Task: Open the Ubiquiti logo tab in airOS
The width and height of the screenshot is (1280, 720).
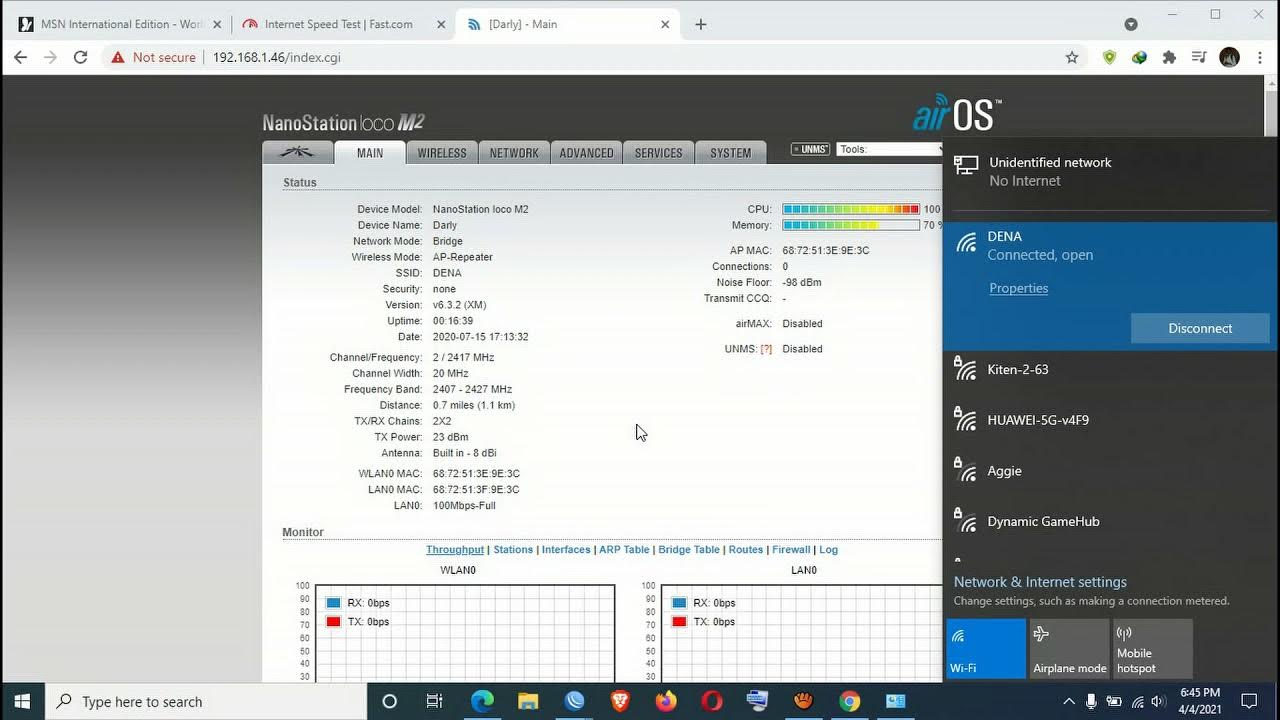Action: click(x=297, y=152)
